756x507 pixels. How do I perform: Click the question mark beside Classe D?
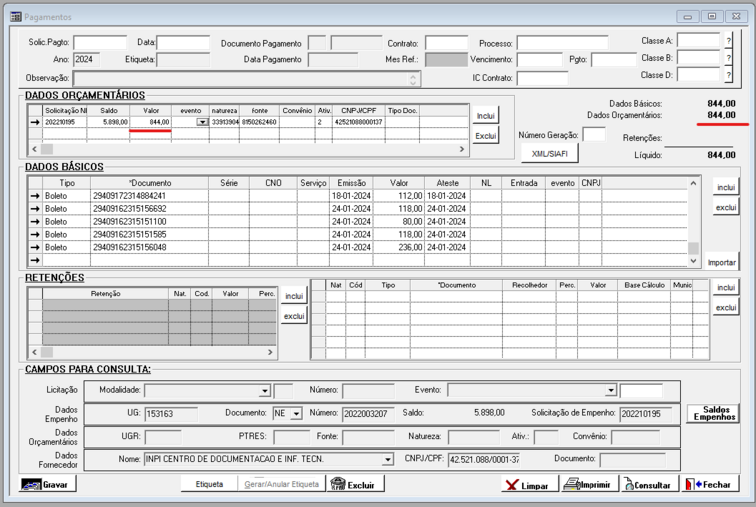click(x=728, y=75)
